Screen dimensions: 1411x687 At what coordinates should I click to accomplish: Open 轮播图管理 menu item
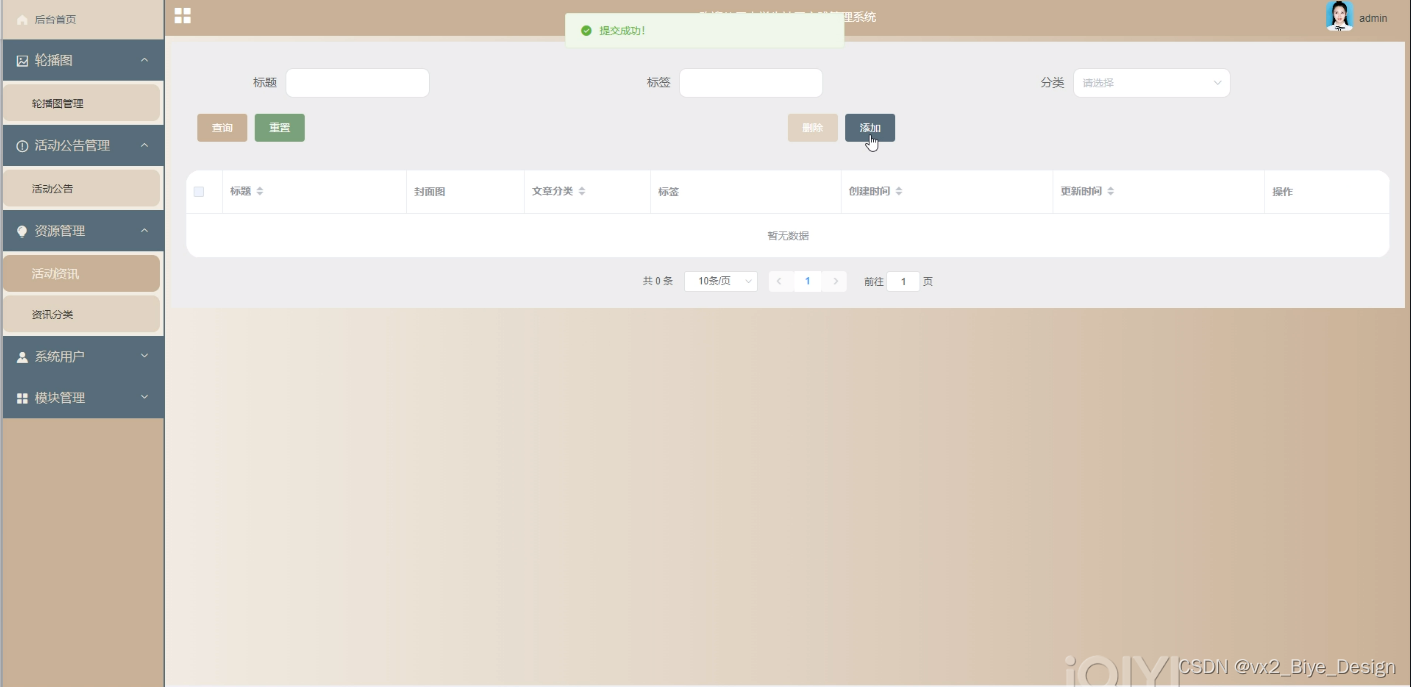(82, 104)
